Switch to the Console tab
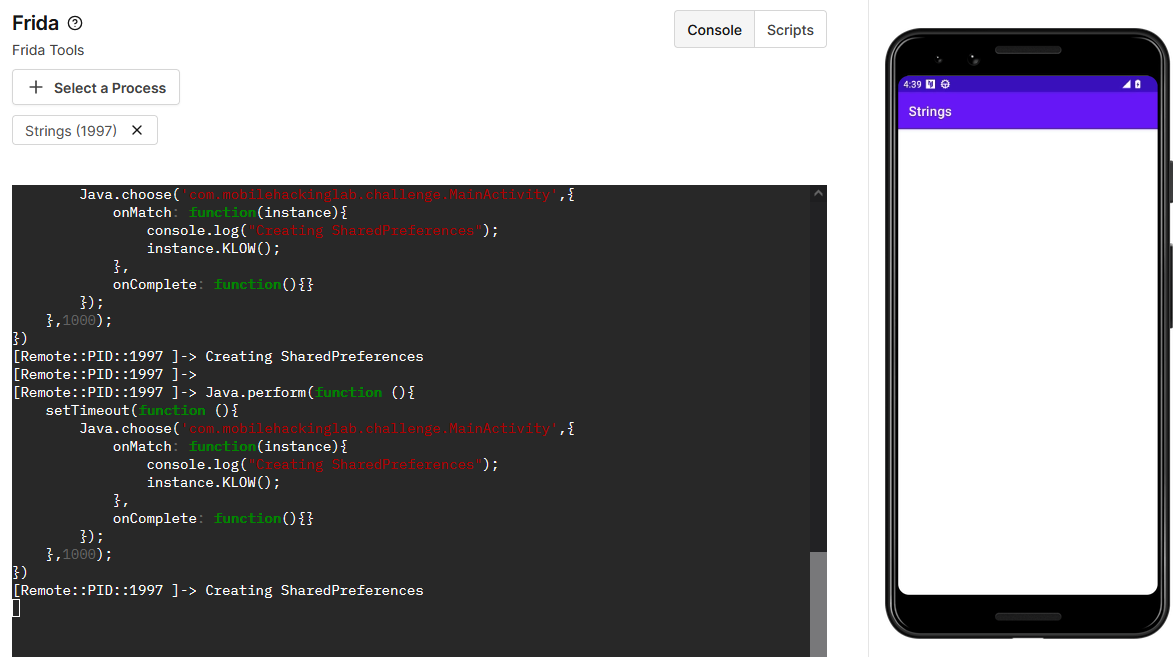This screenshot has width=1176, height=657. pyautogui.click(x=714, y=30)
